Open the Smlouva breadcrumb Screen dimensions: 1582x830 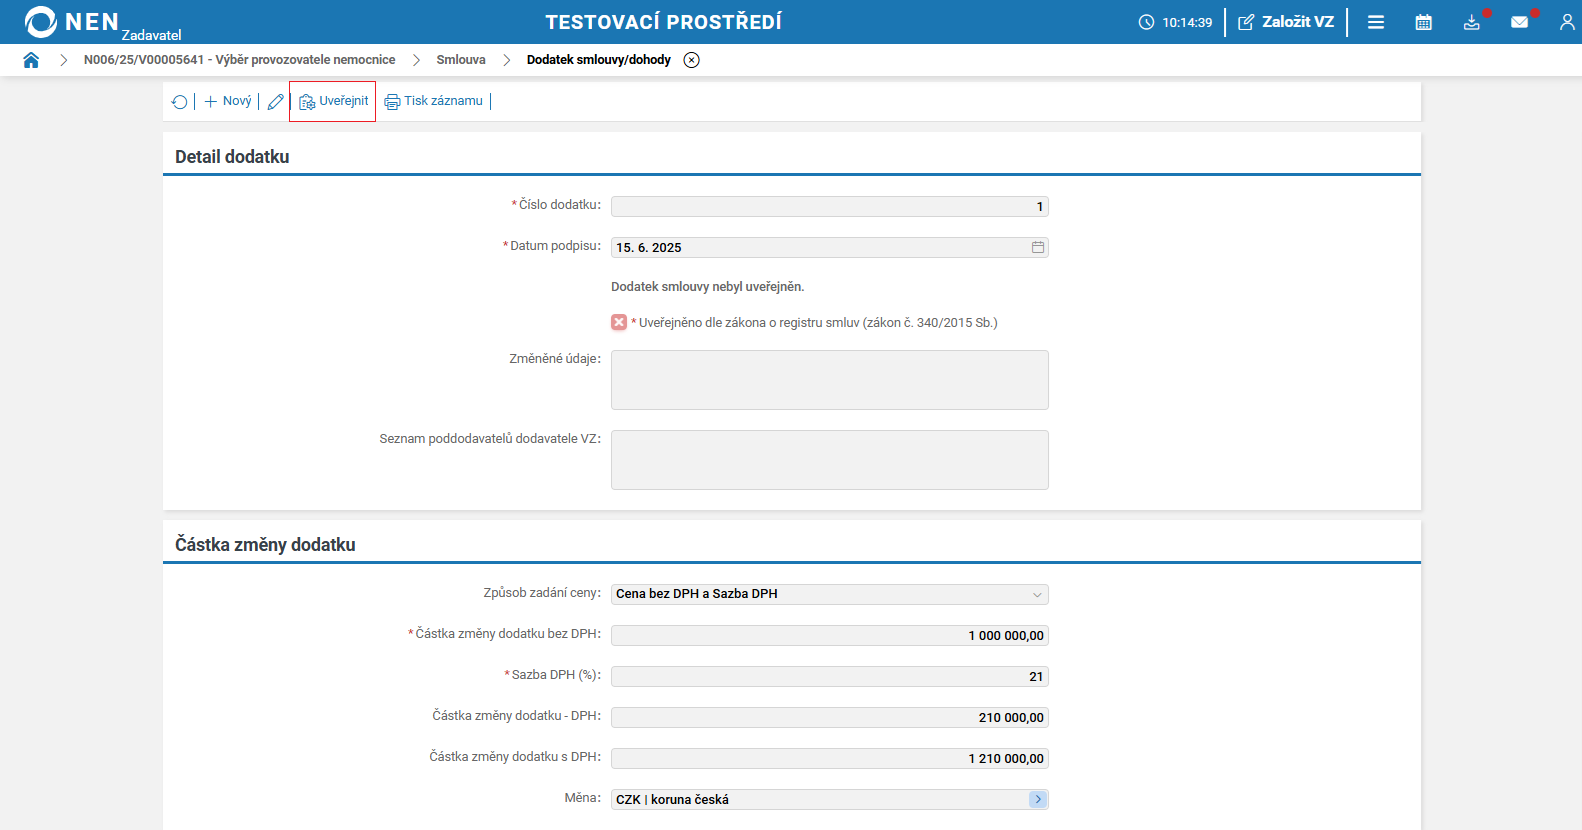(461, 60)
